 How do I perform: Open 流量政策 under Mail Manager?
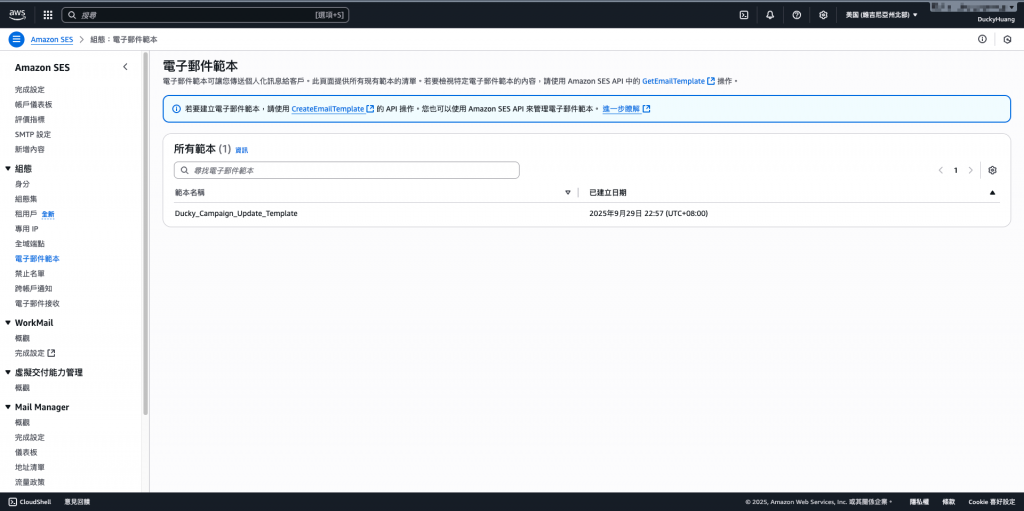30,482
